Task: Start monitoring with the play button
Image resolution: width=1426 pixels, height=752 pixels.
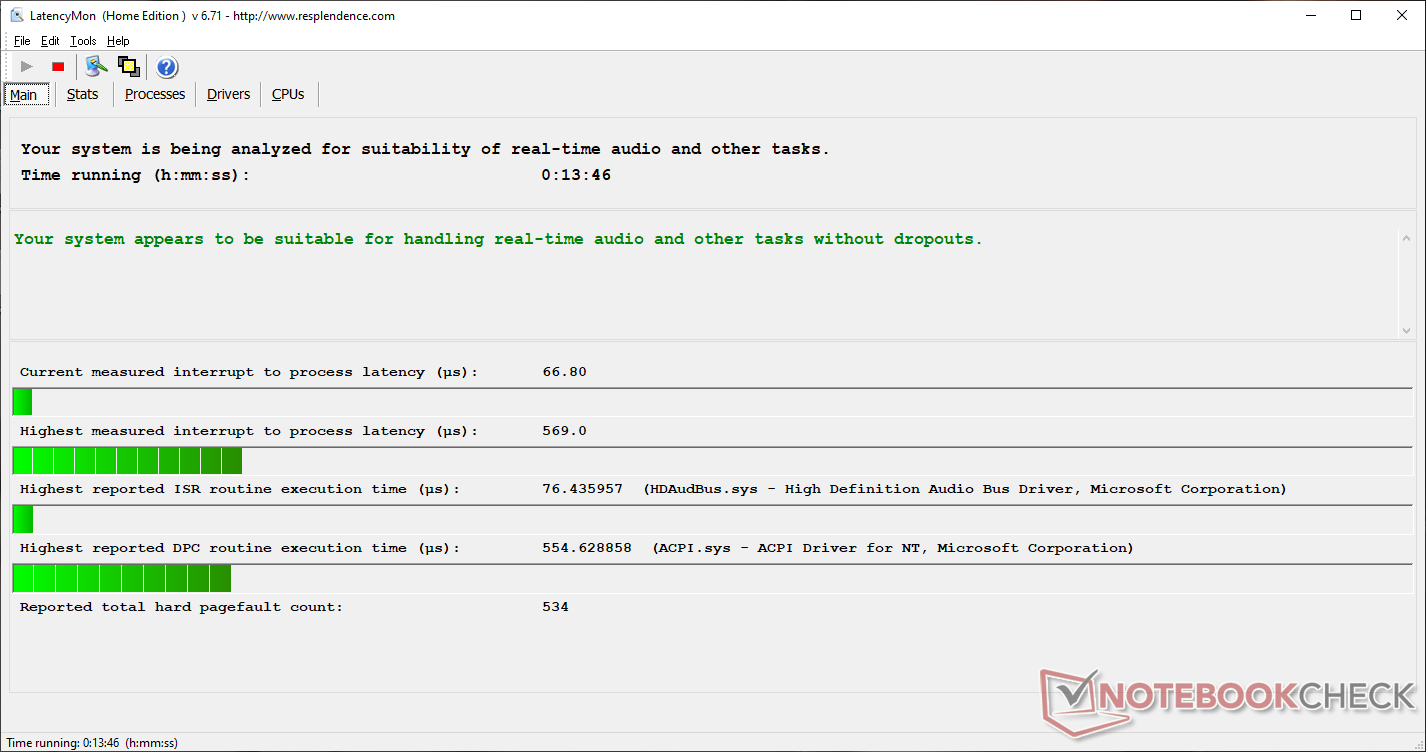Action: pyautogui.click(x=27, y=67)
